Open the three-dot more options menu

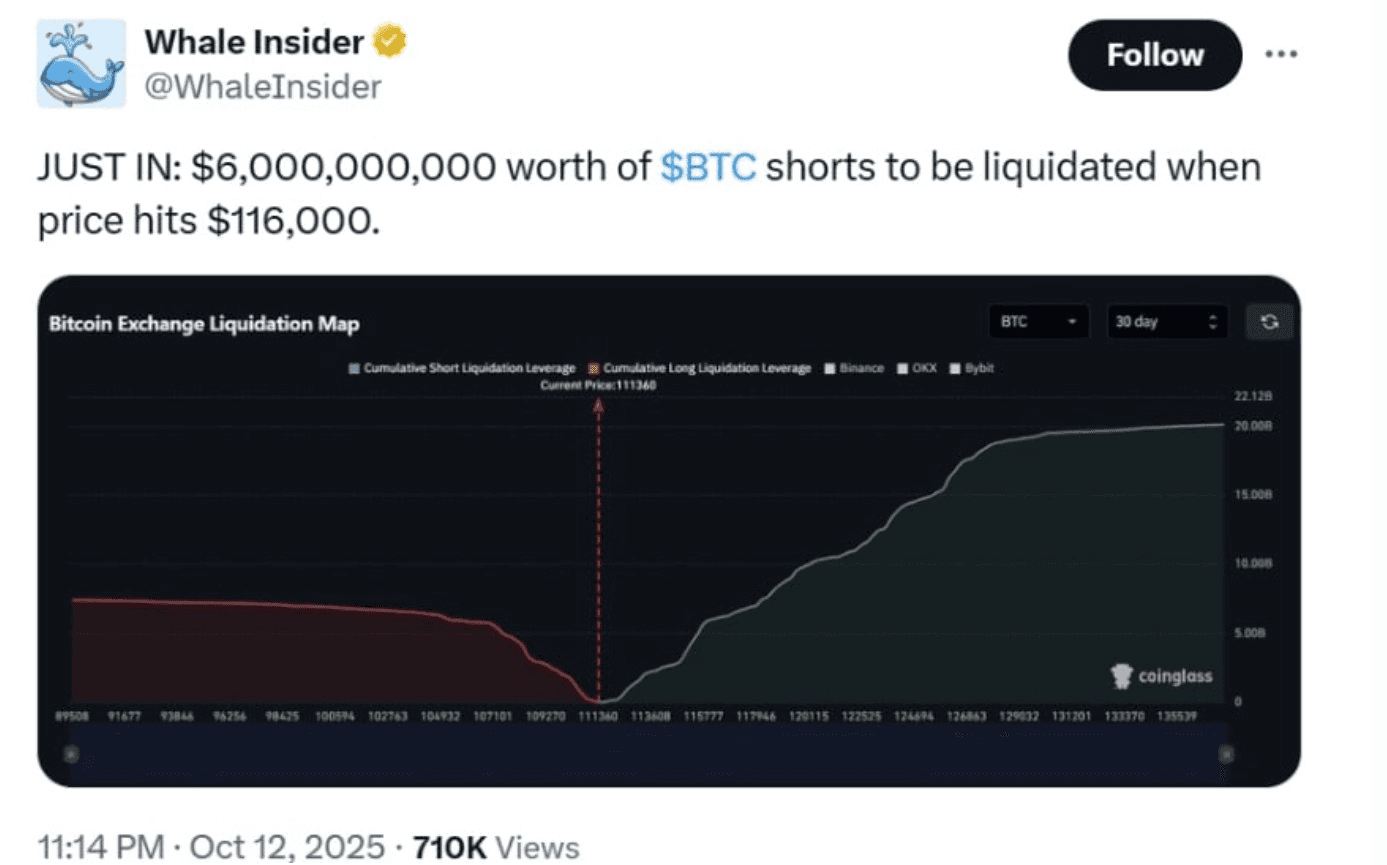[x=1280, y=55]
